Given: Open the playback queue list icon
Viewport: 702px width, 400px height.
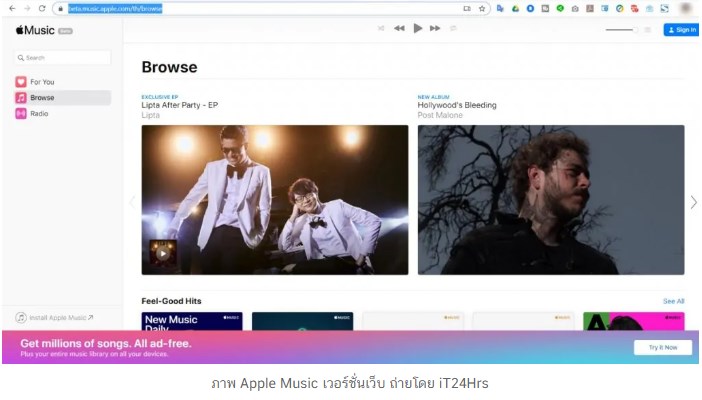Looking at the screenshot, I should click(647, 30).
